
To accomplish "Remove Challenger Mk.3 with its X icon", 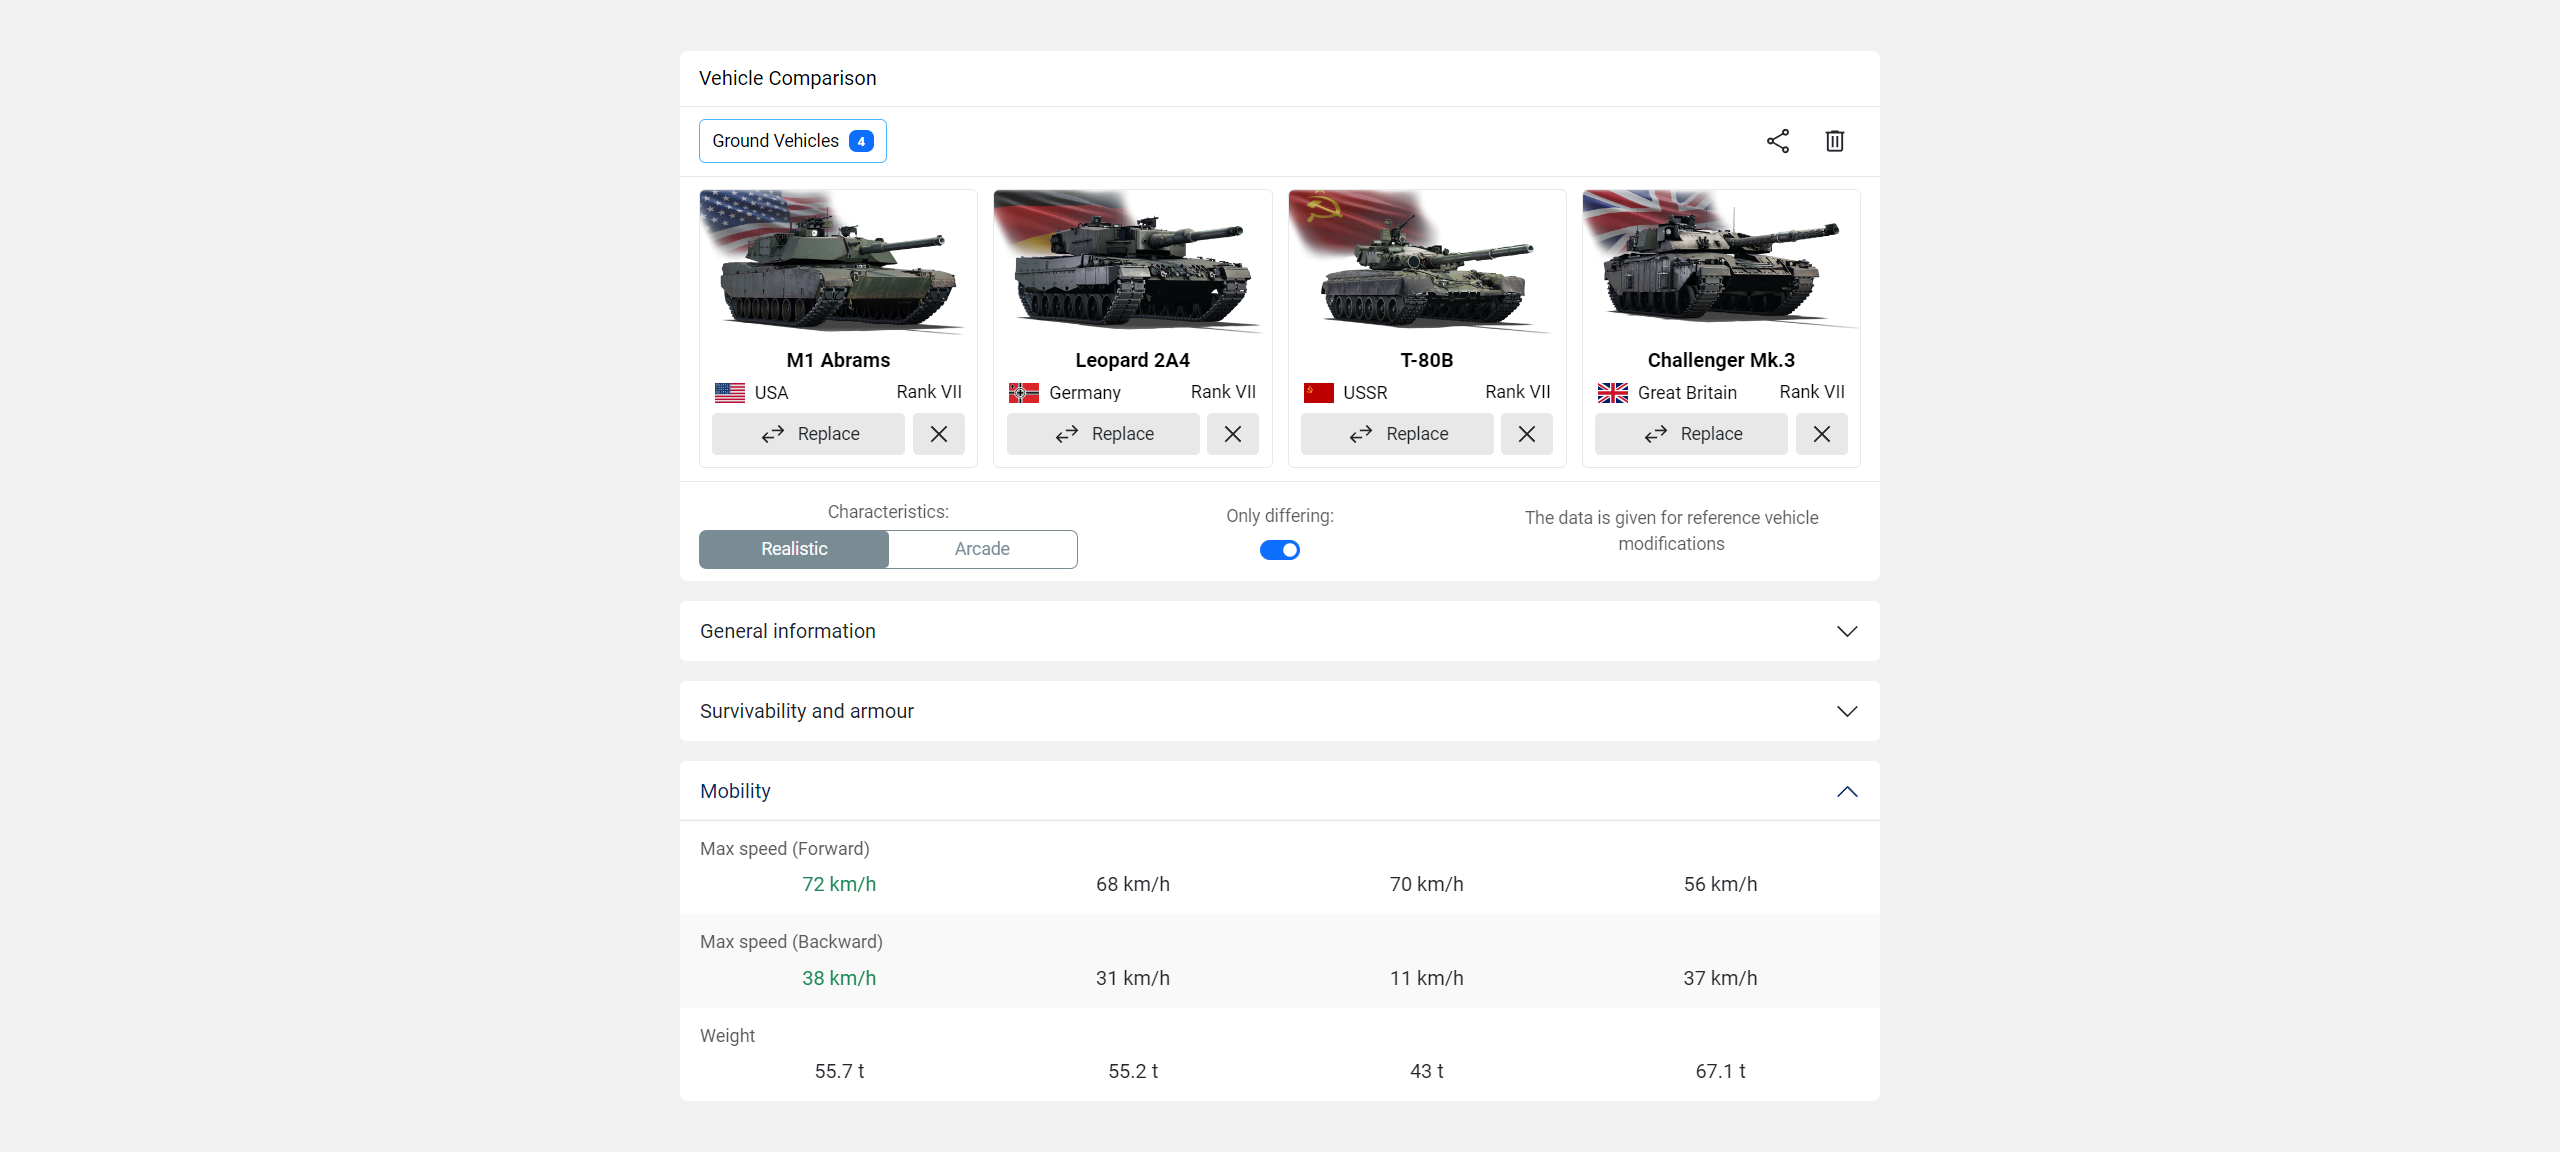I will coord(1821,434).
